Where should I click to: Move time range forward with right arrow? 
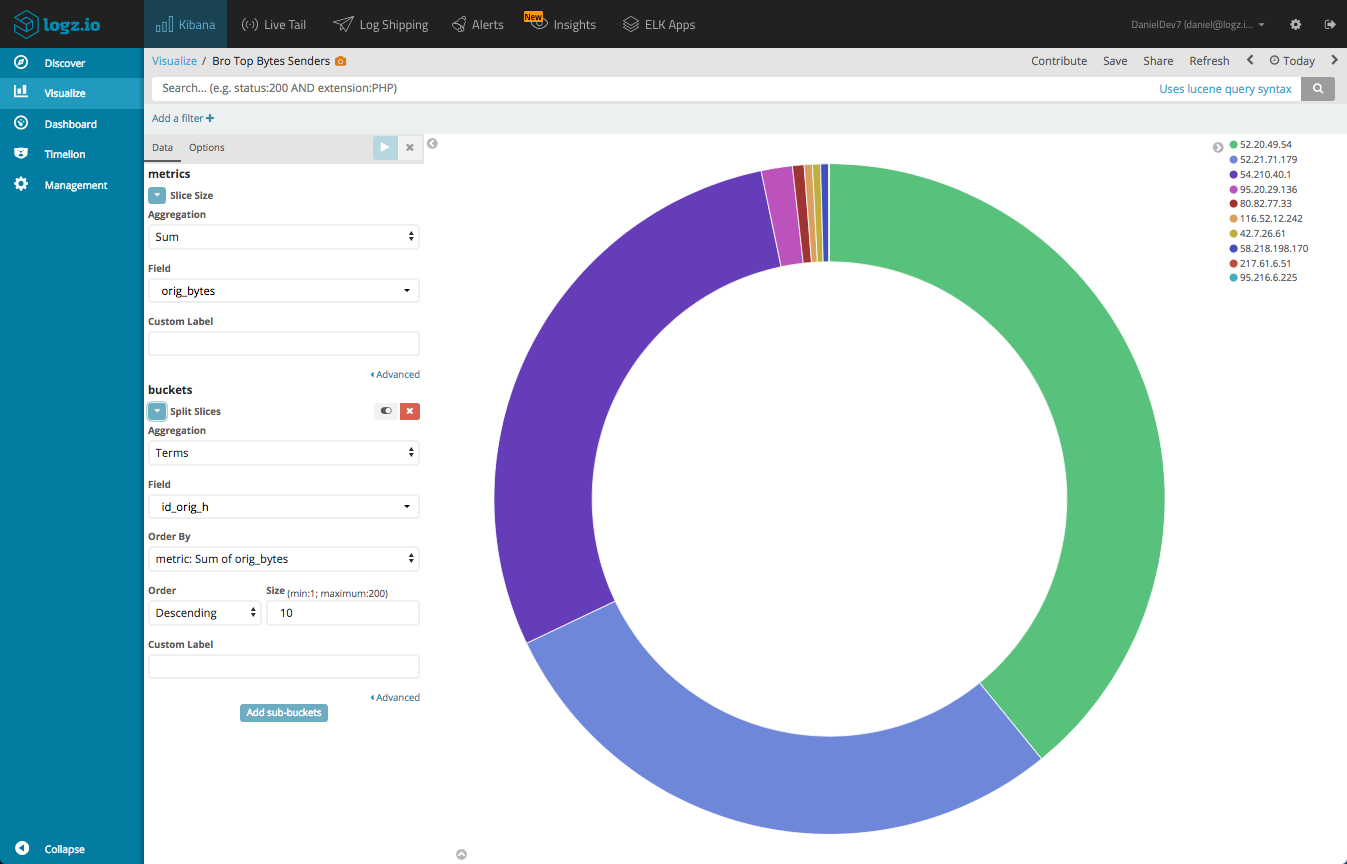1334,60
